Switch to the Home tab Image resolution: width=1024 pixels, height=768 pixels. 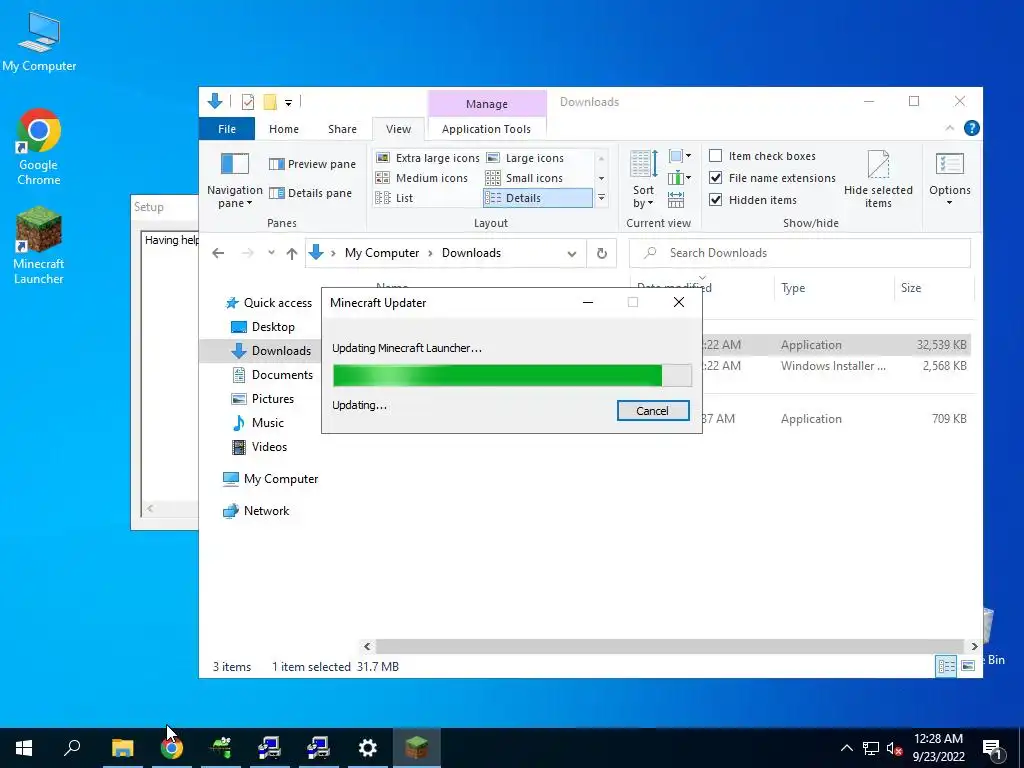click(x=283, y=129)
